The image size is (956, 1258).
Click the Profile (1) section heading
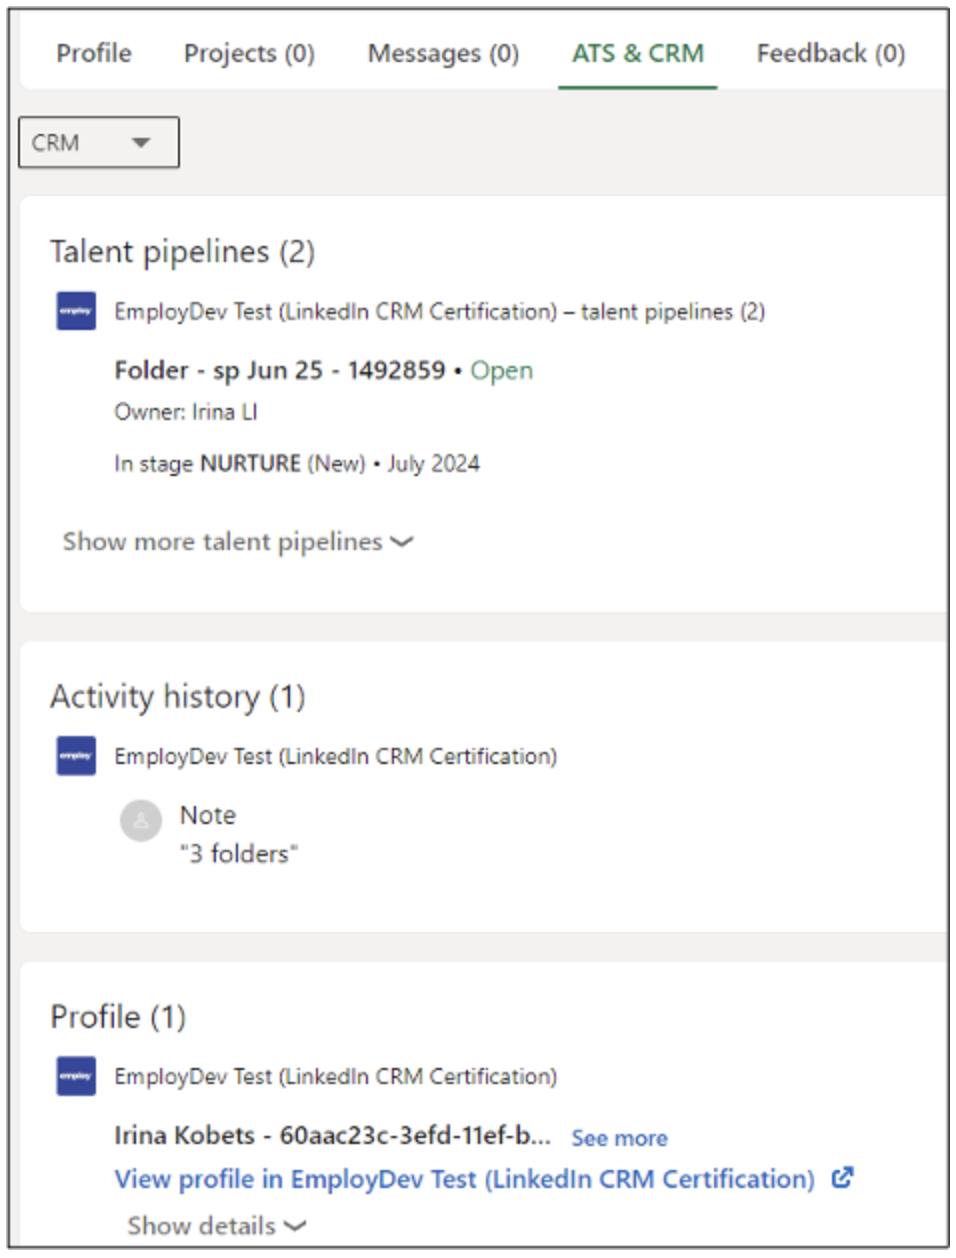[118, 1017]
